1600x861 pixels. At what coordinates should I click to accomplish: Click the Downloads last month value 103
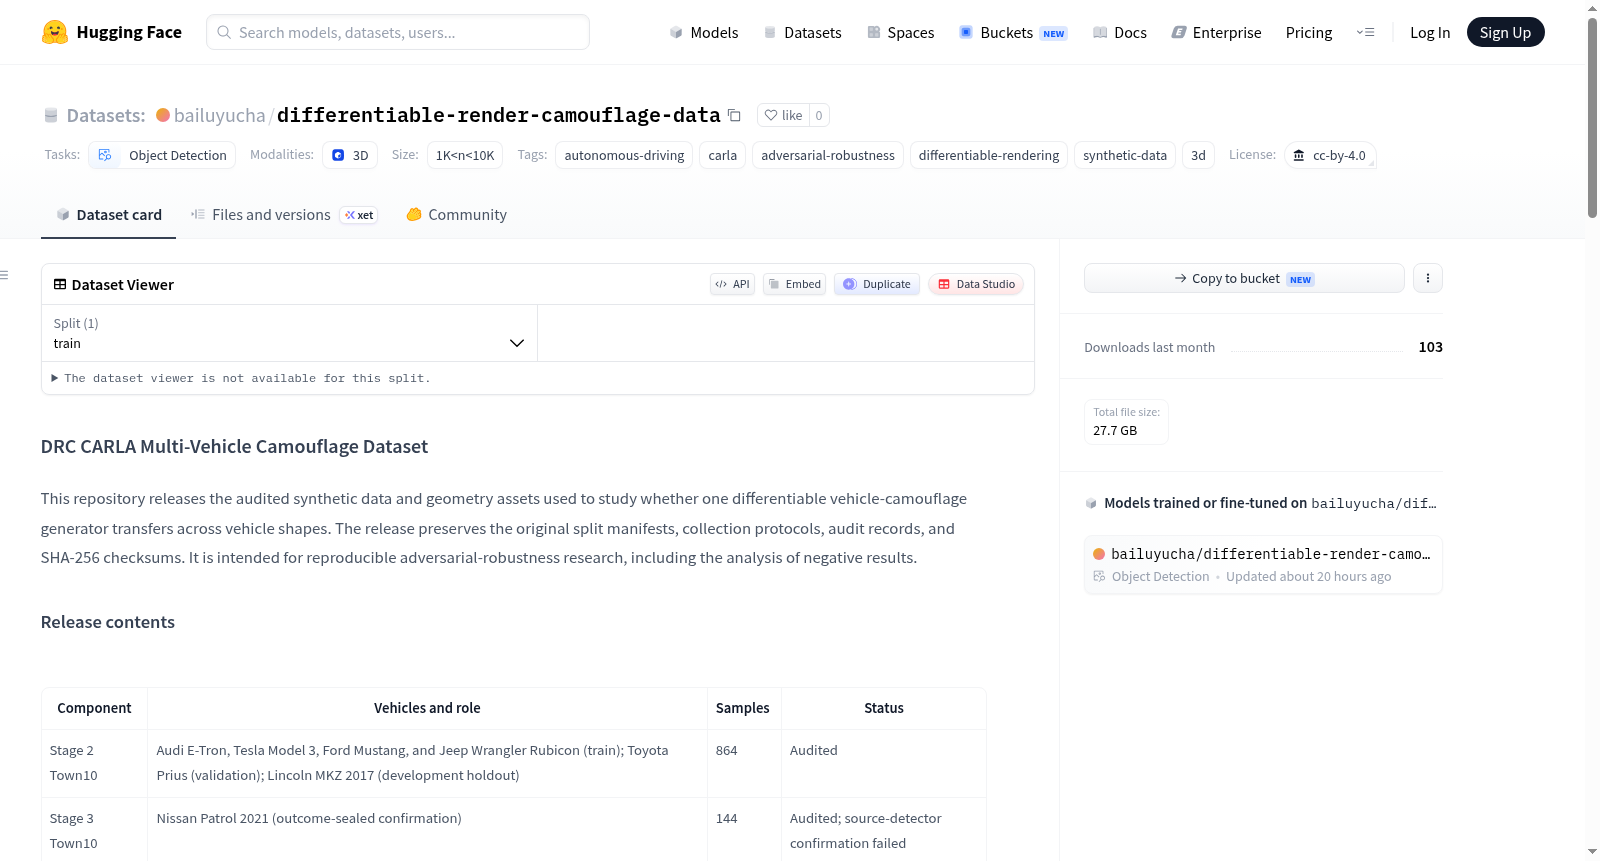click(1430, 347)
